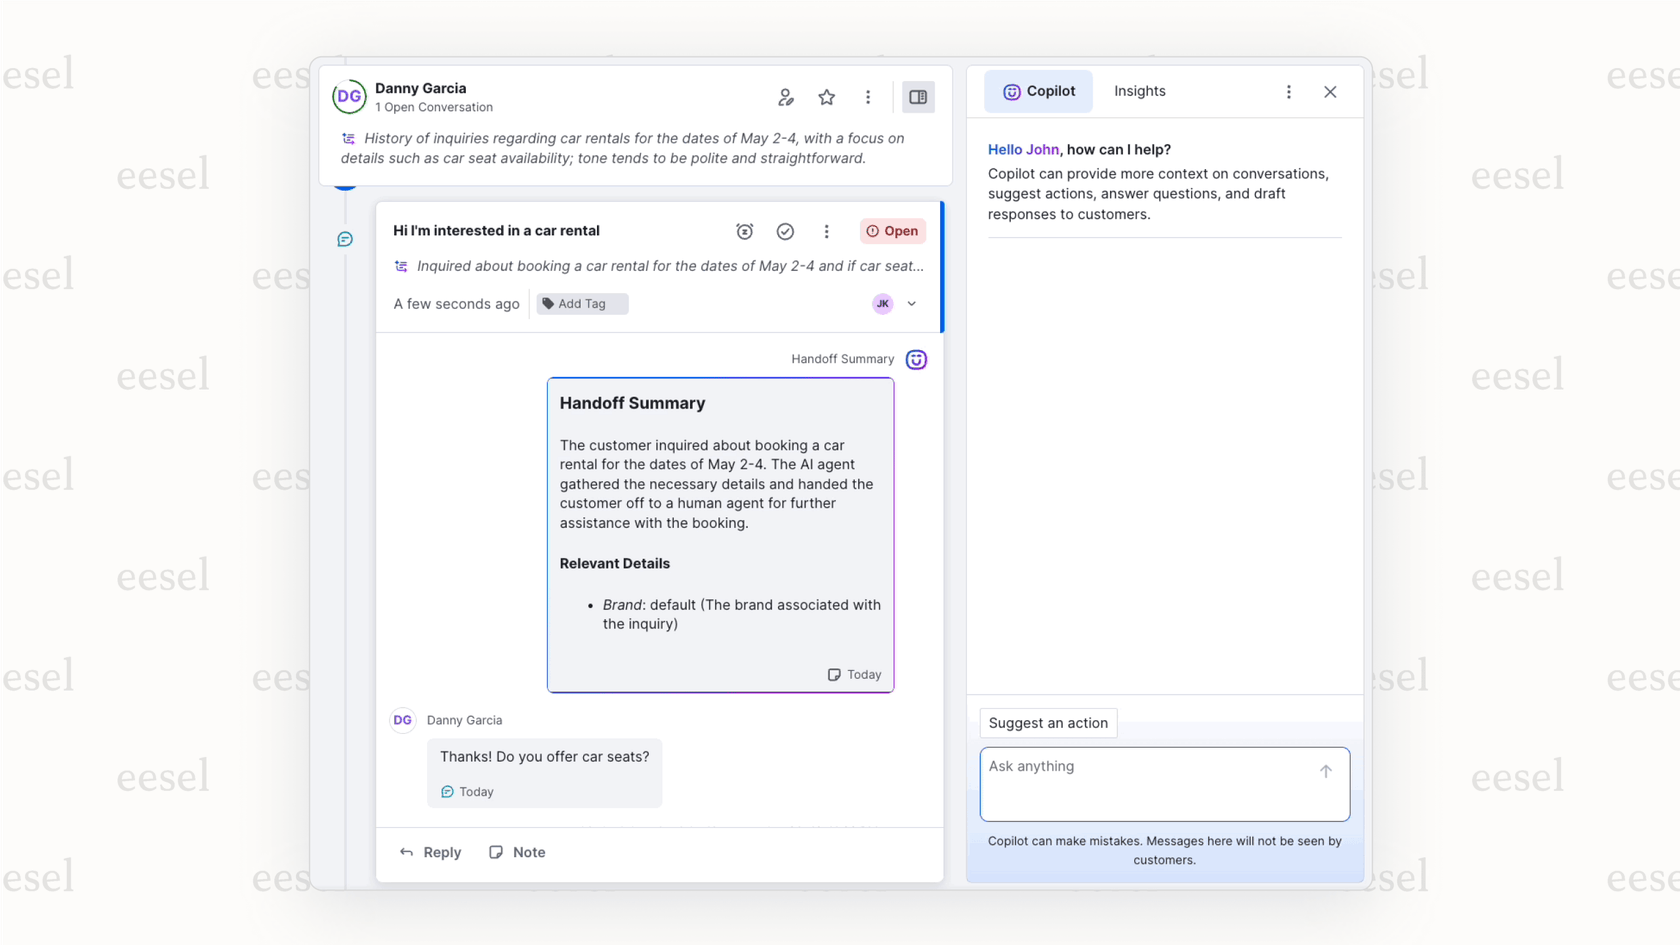Open the edit contact icon near the star
The image size is (1680, 945).
[x=786, y=97]
